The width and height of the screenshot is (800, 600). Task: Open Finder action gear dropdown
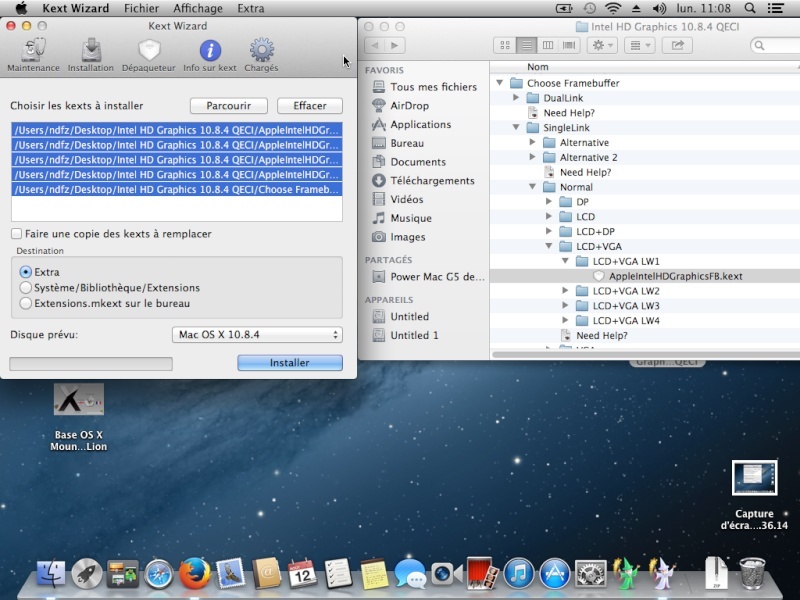pos(603,45)
